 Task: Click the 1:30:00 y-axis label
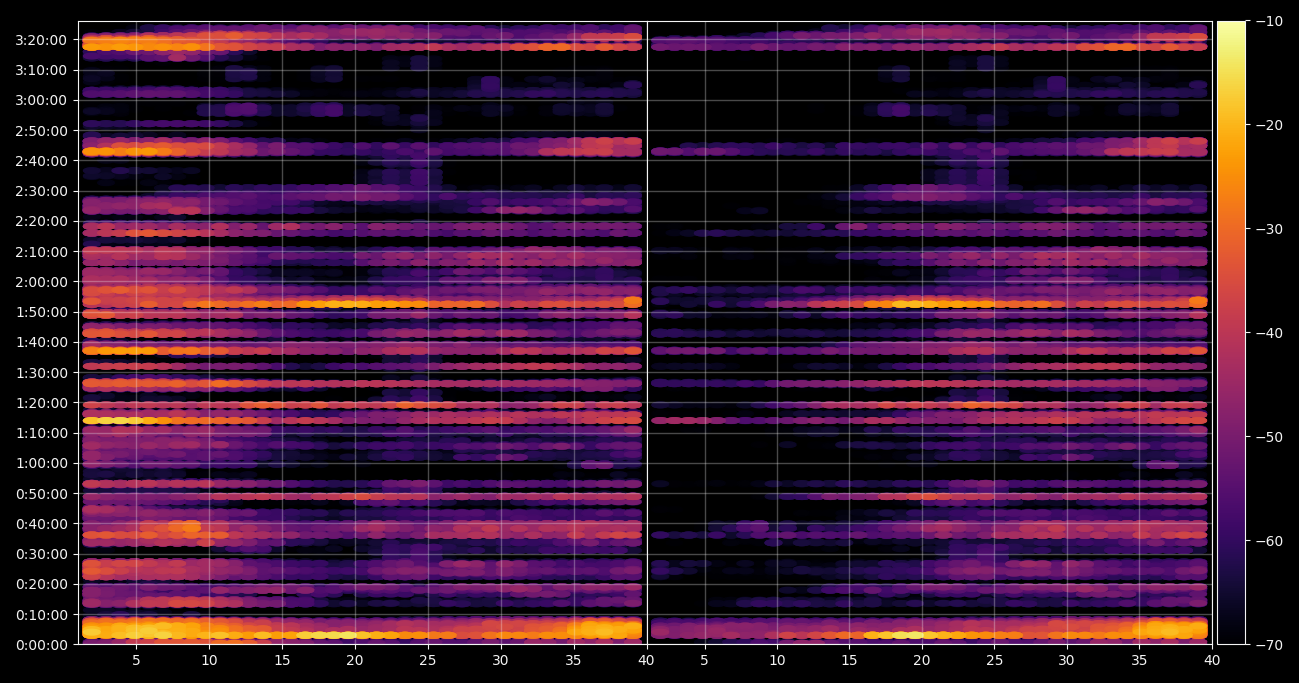click(42, 372)
